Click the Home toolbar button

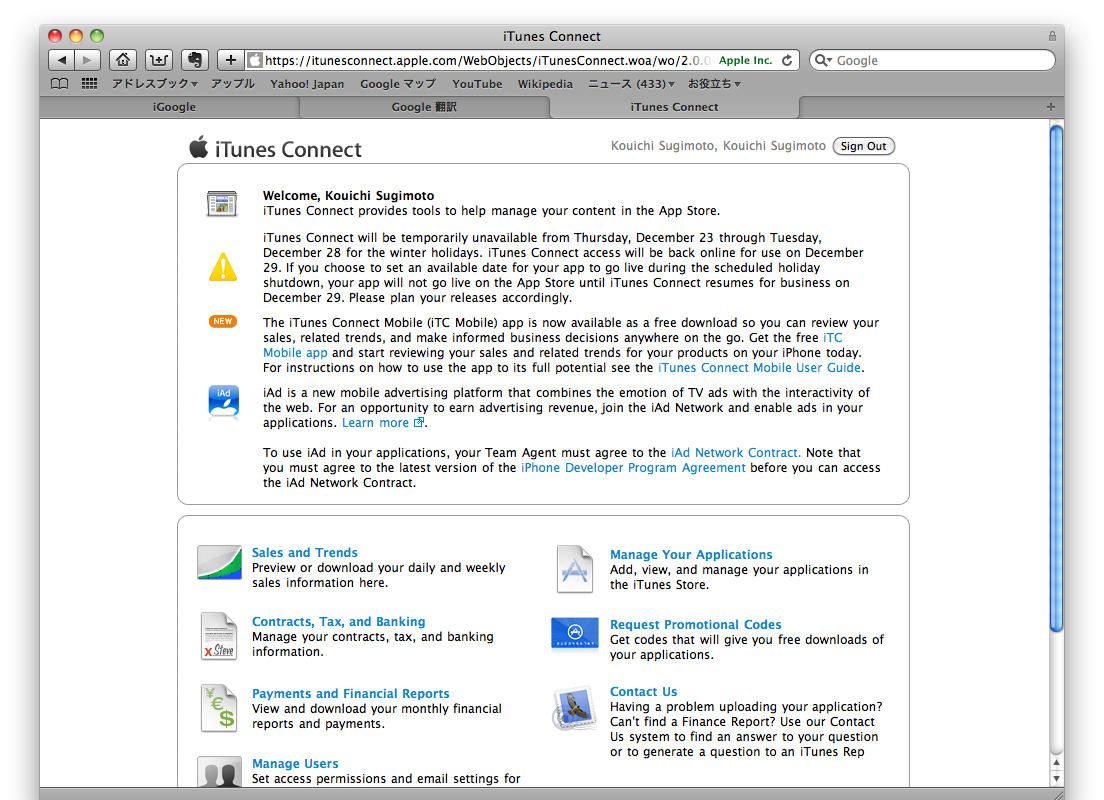click(122, 60)
